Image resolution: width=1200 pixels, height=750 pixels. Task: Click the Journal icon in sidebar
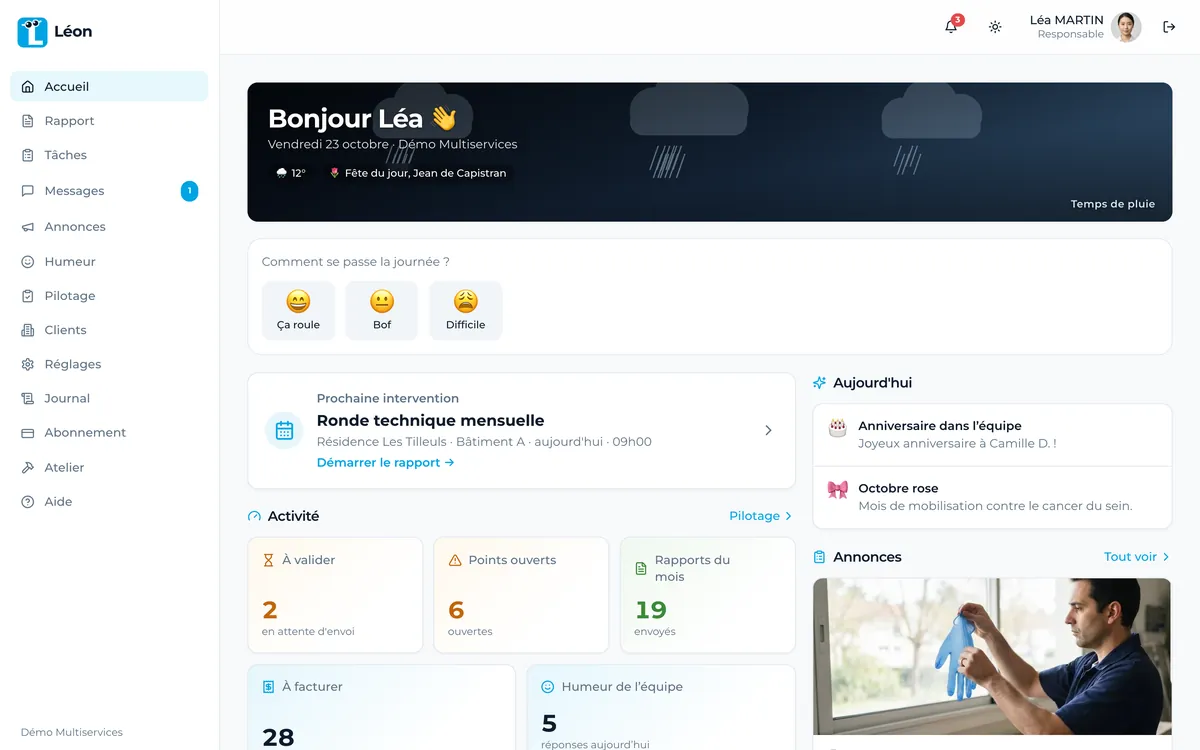[x=28, y=398]
